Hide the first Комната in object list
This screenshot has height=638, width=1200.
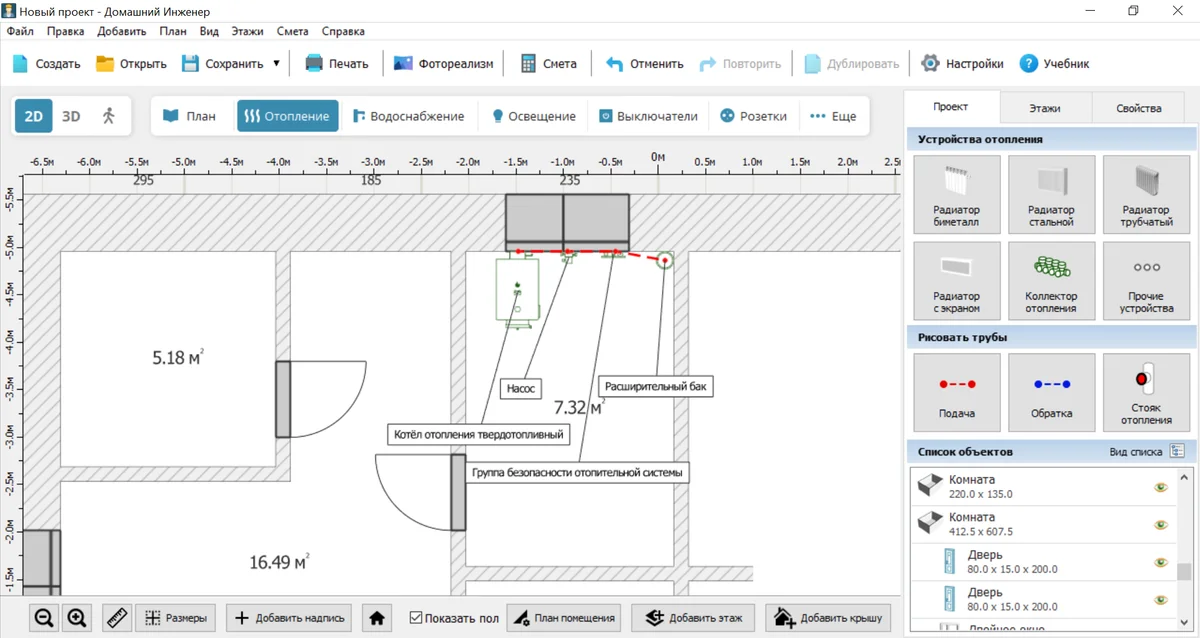(x=1161, y=487)
